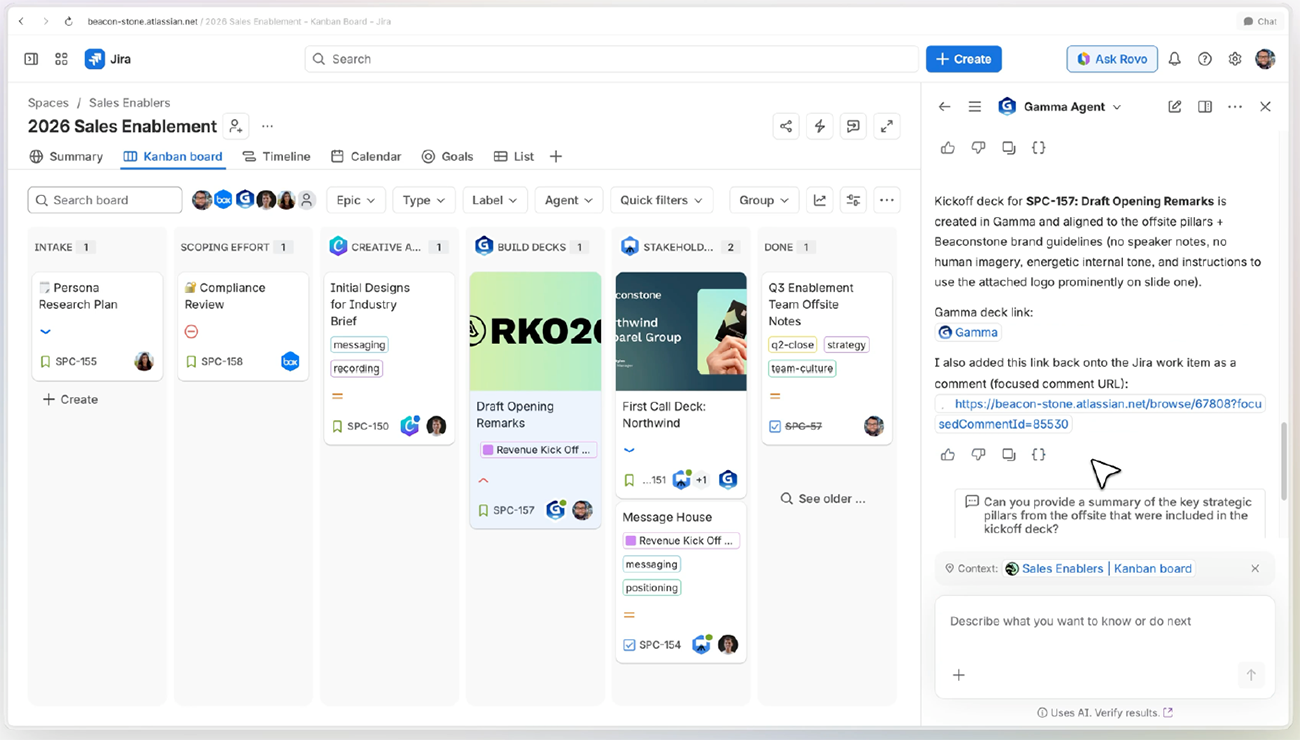Open the automation lightning bolt icon
This screenshot has width=1300, height=740.
(x=820, y=126)
